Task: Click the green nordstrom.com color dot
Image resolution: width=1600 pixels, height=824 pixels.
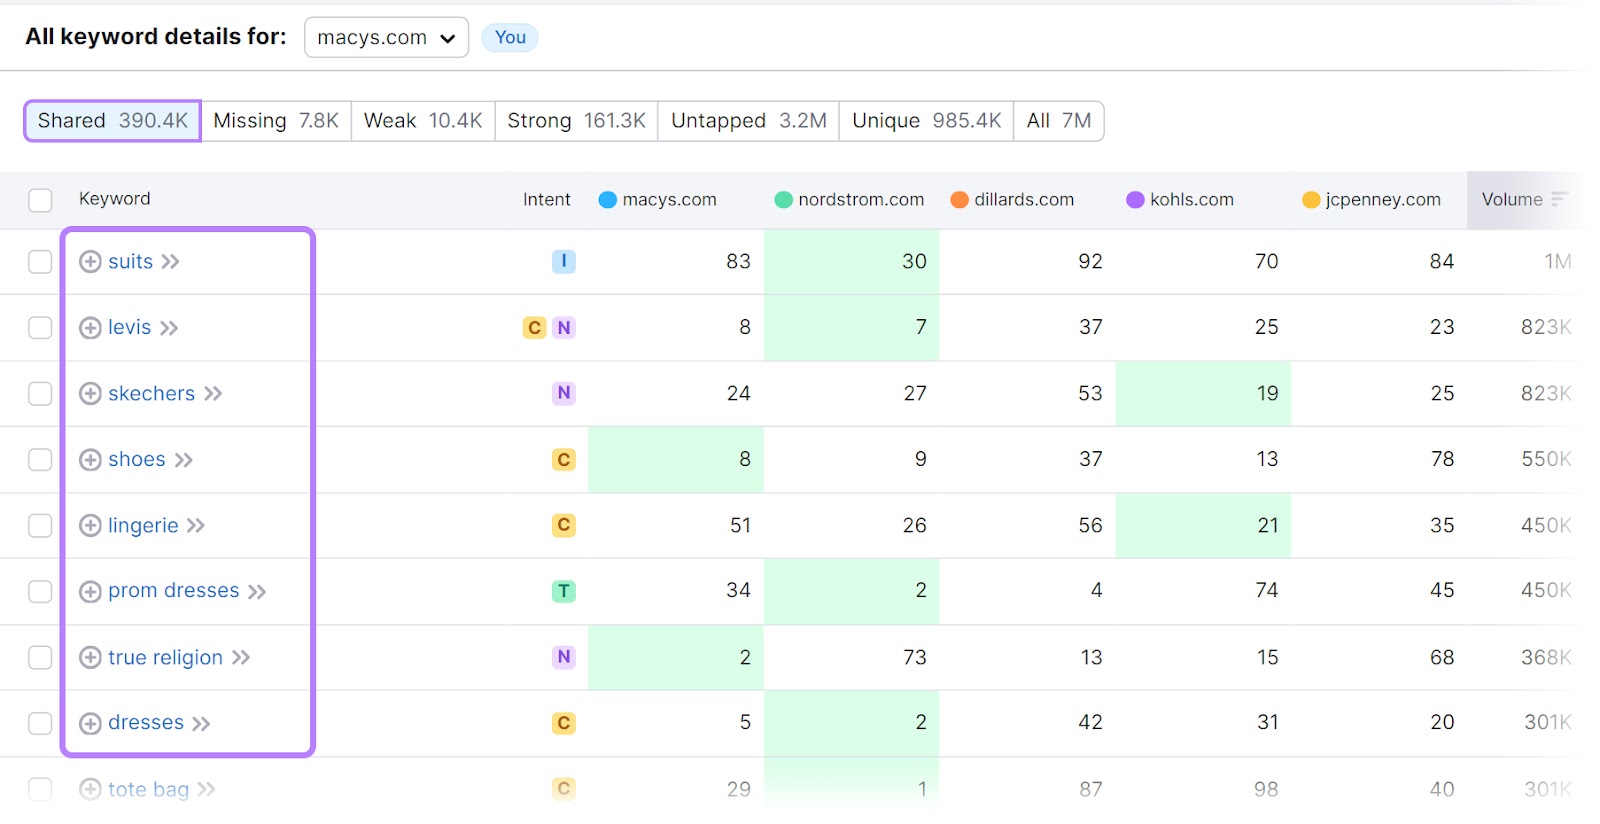Action: click(784, 200)
